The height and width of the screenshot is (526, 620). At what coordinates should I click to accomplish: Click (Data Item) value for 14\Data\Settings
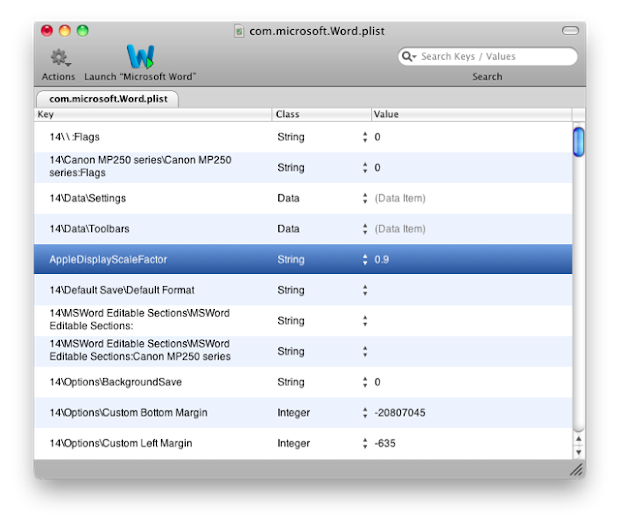click(x=400, y=198)
